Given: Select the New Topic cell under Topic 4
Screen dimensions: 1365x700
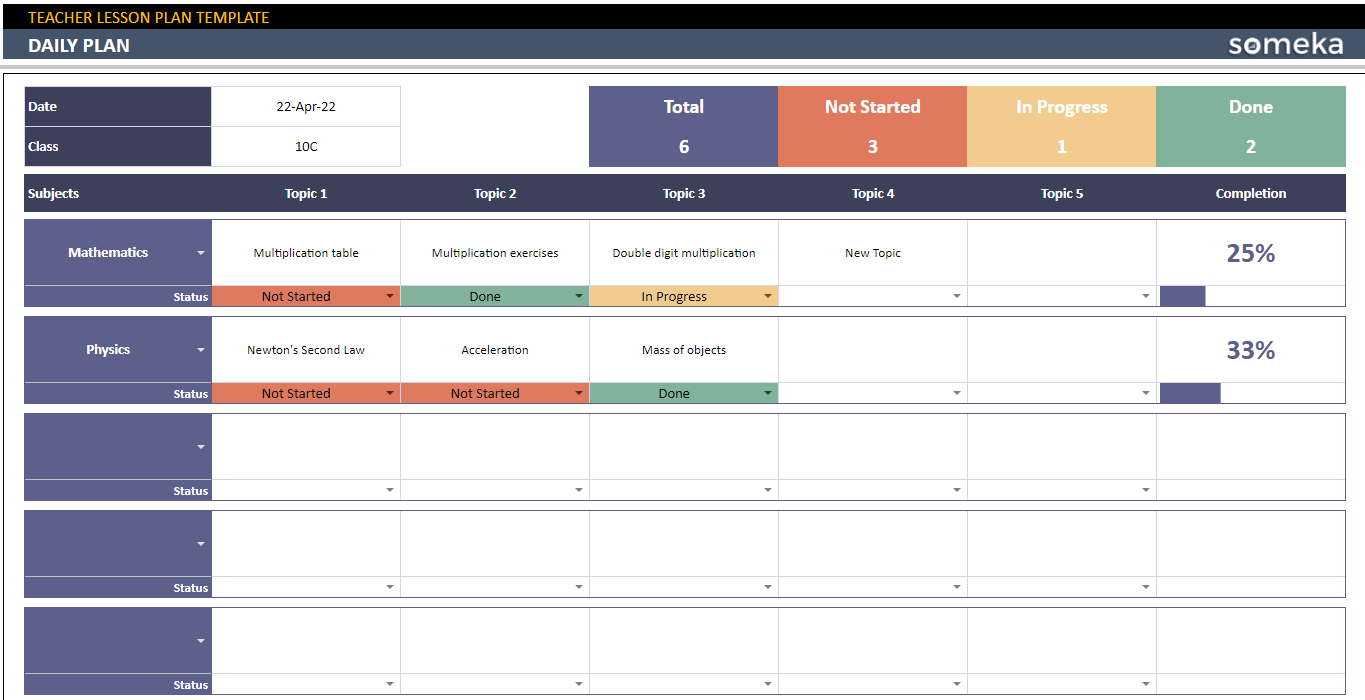Looking at the screenshot, I should (x=872, y=252).
